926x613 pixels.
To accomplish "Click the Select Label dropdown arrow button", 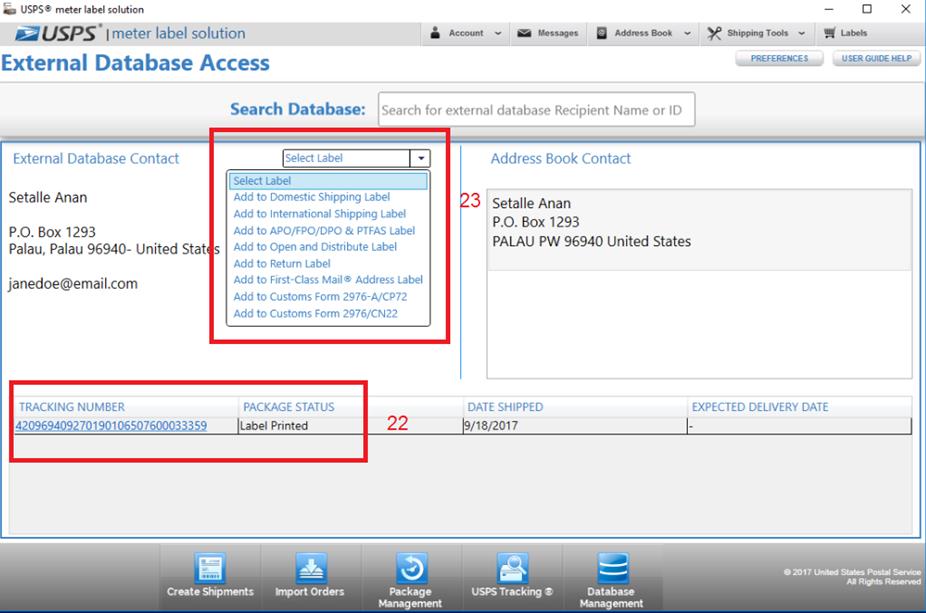I will tap(420, 158).
